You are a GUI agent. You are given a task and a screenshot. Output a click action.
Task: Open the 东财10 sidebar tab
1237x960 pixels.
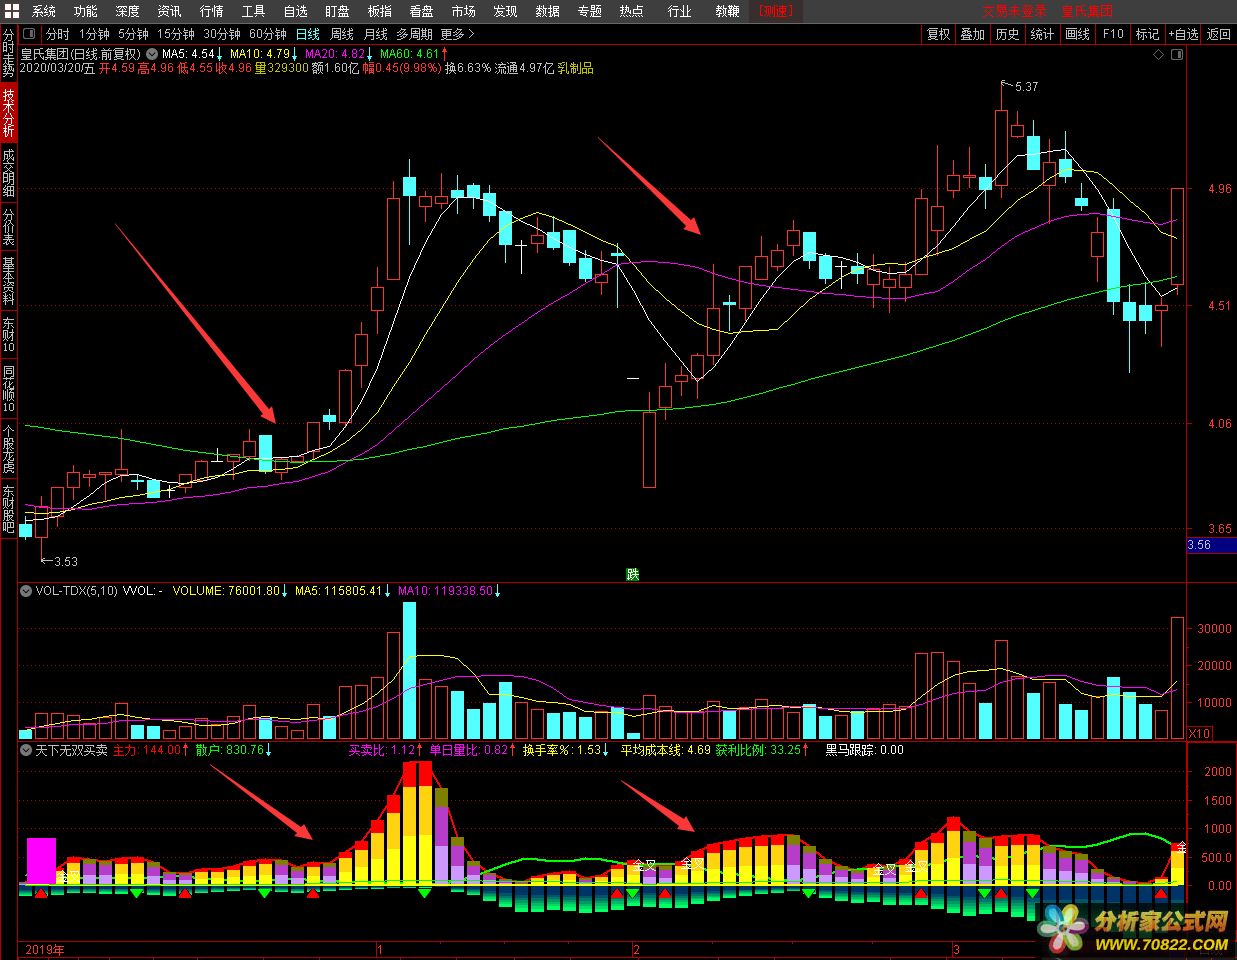point(8,335)
